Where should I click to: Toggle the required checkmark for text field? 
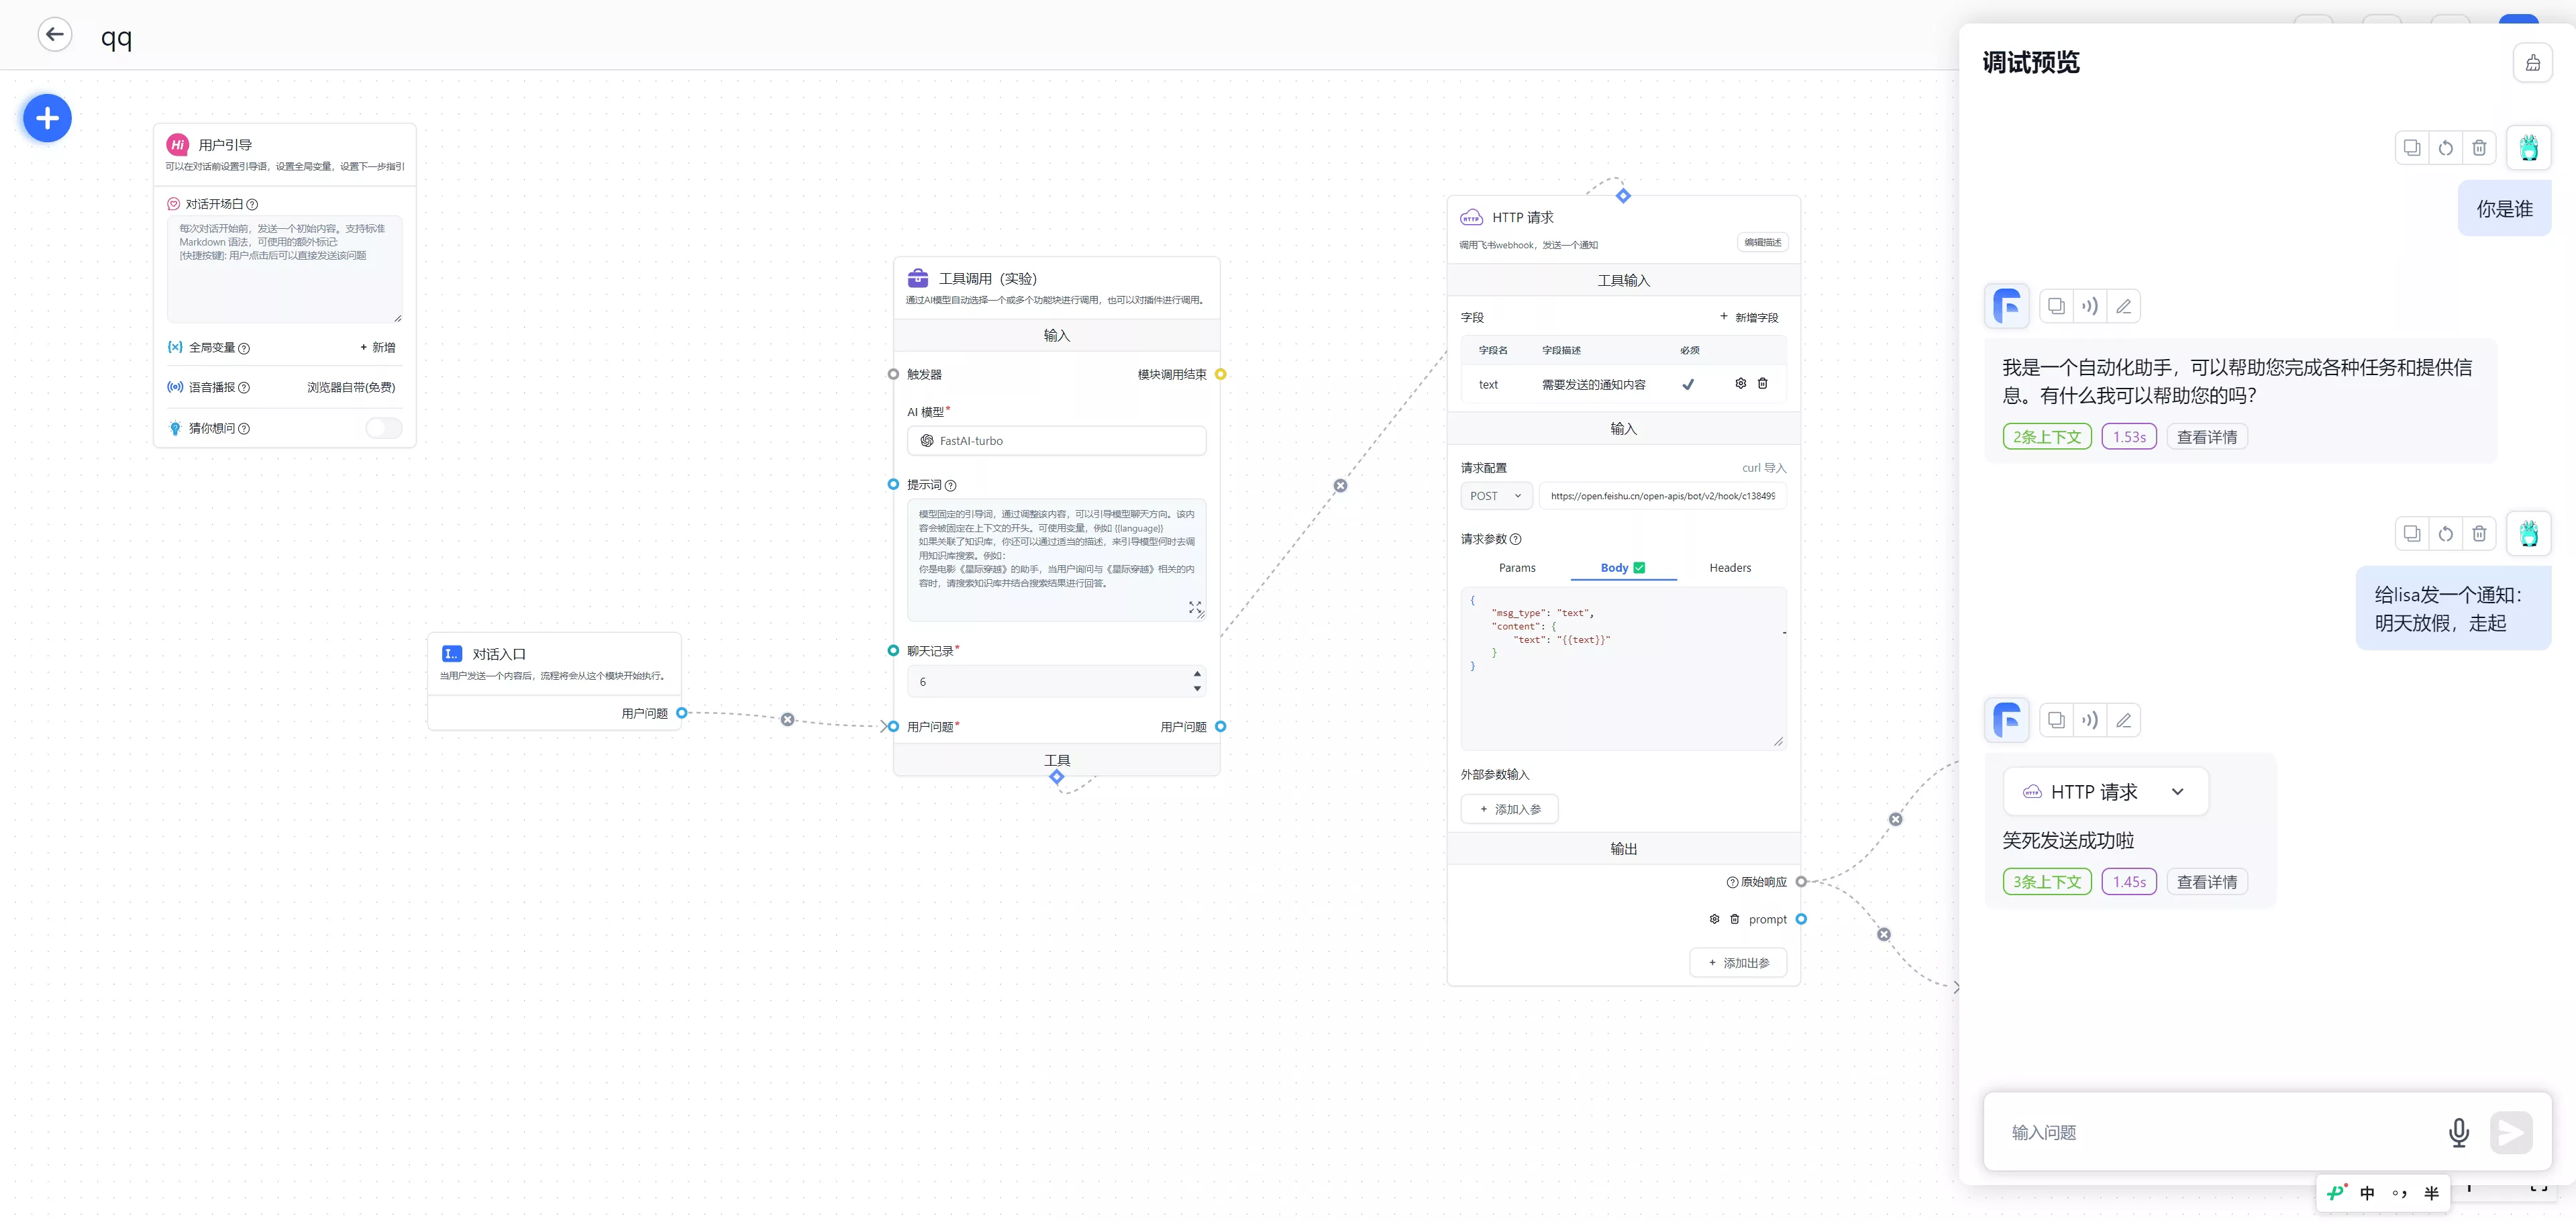click(x=1688, y=384)
